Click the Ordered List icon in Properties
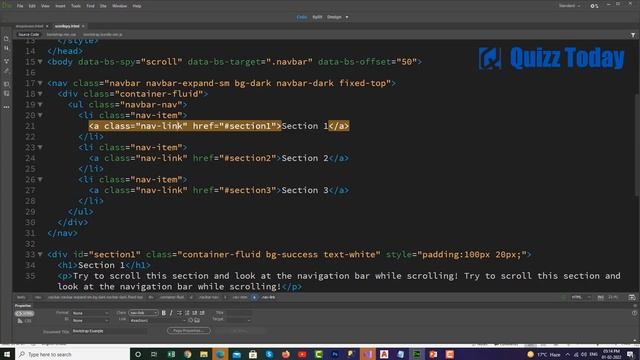The width and height of the screenshot is (640, 360). click(x=187, y=313)
